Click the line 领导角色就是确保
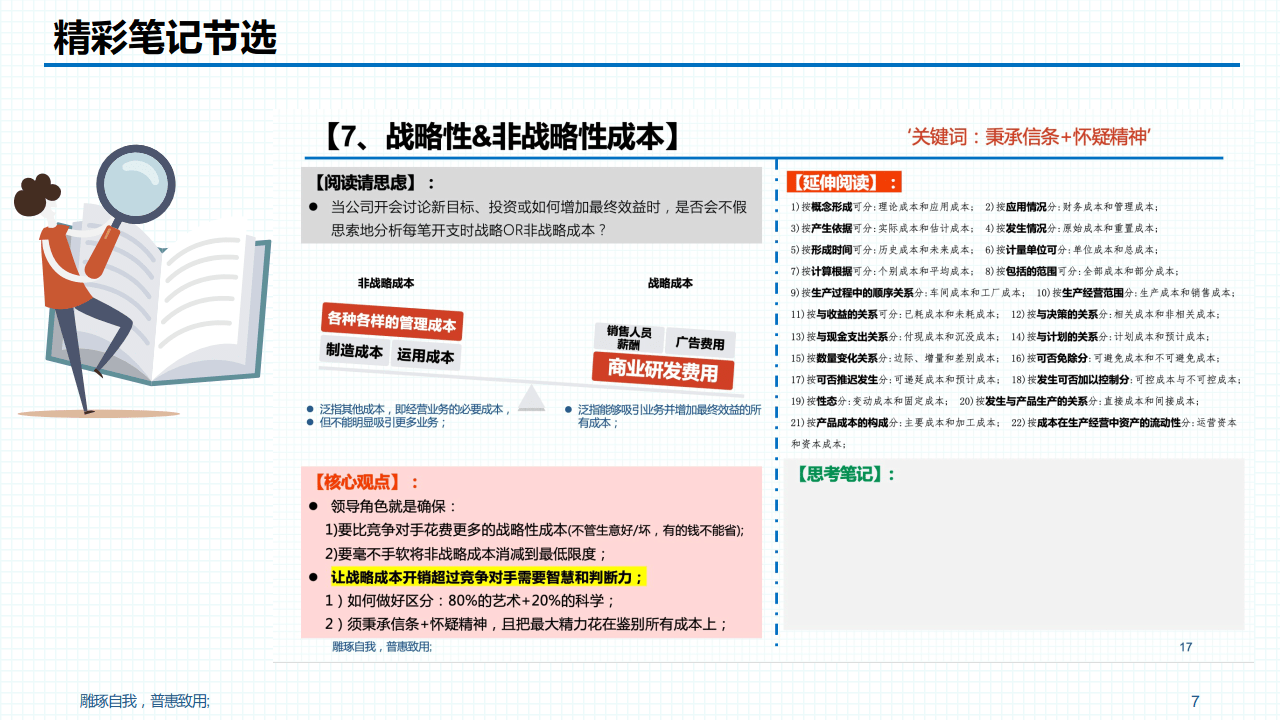This screenshot has width=1280, height=720. click(x=393, y=507)
